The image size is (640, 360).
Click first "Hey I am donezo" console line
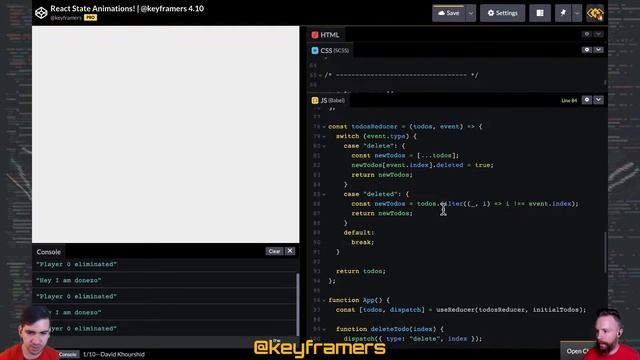click(x=69, y=280)
